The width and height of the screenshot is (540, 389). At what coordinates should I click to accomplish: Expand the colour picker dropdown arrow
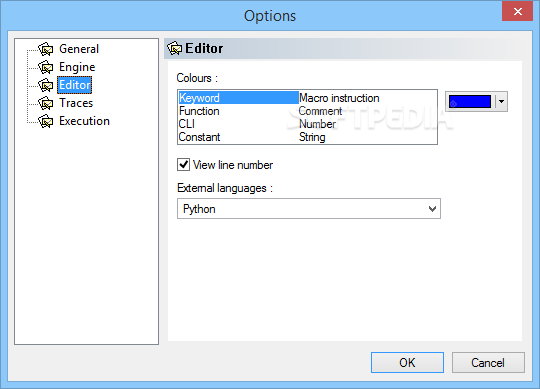[501, 102]
